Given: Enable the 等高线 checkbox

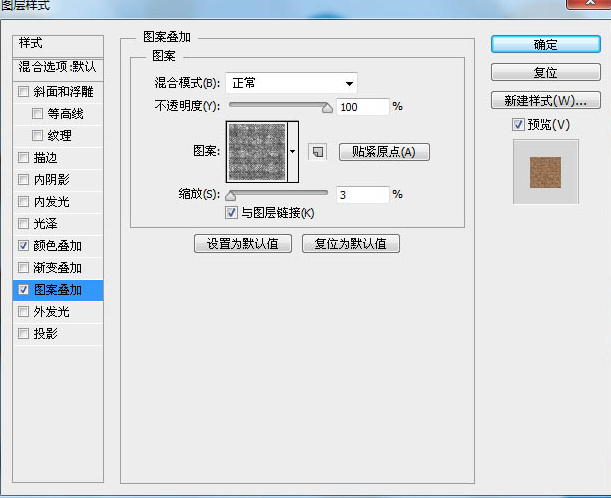Looking at the screenshot, I should (37, 114).
